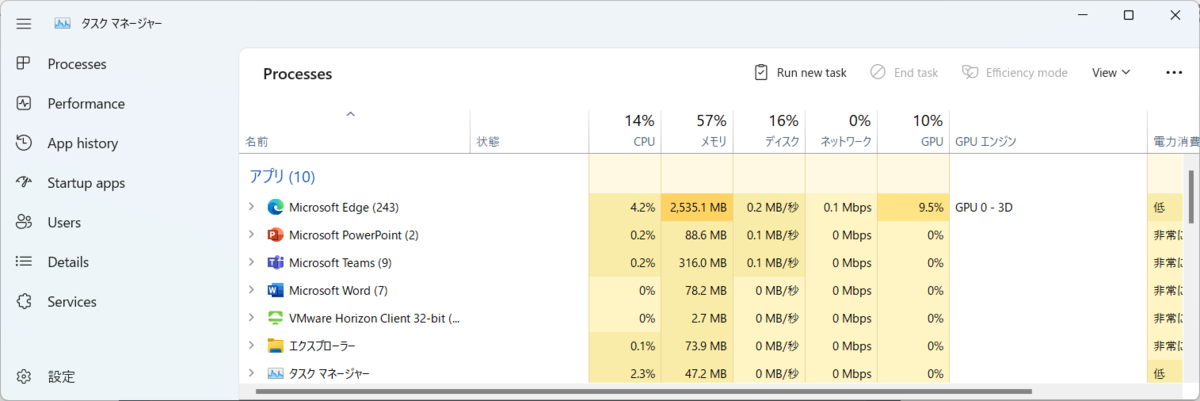
Task: Expand the Microsoft Word process group
Action: [x=252, y=290]
